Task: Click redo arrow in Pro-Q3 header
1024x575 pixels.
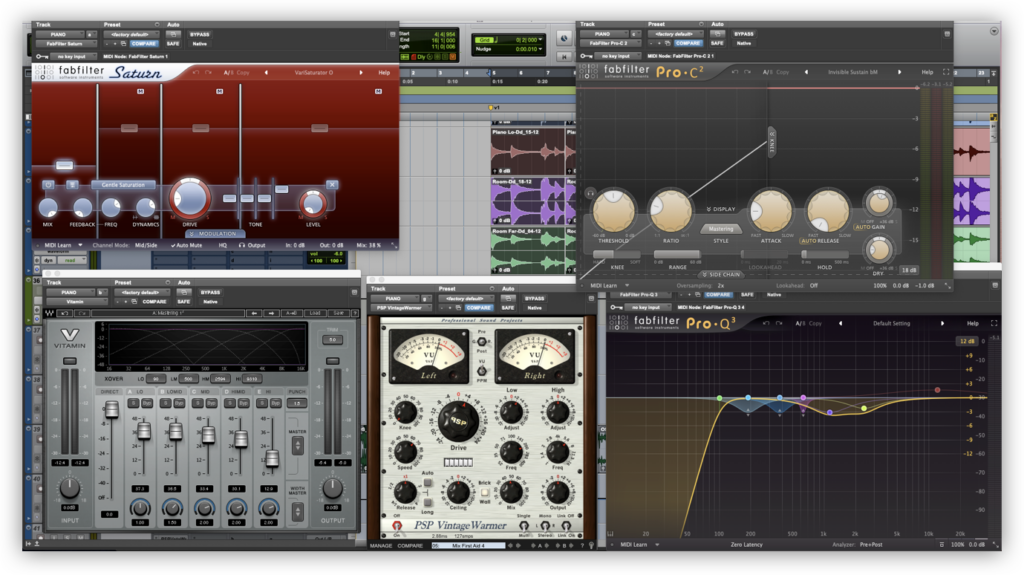Action: [x=779, y=323]
